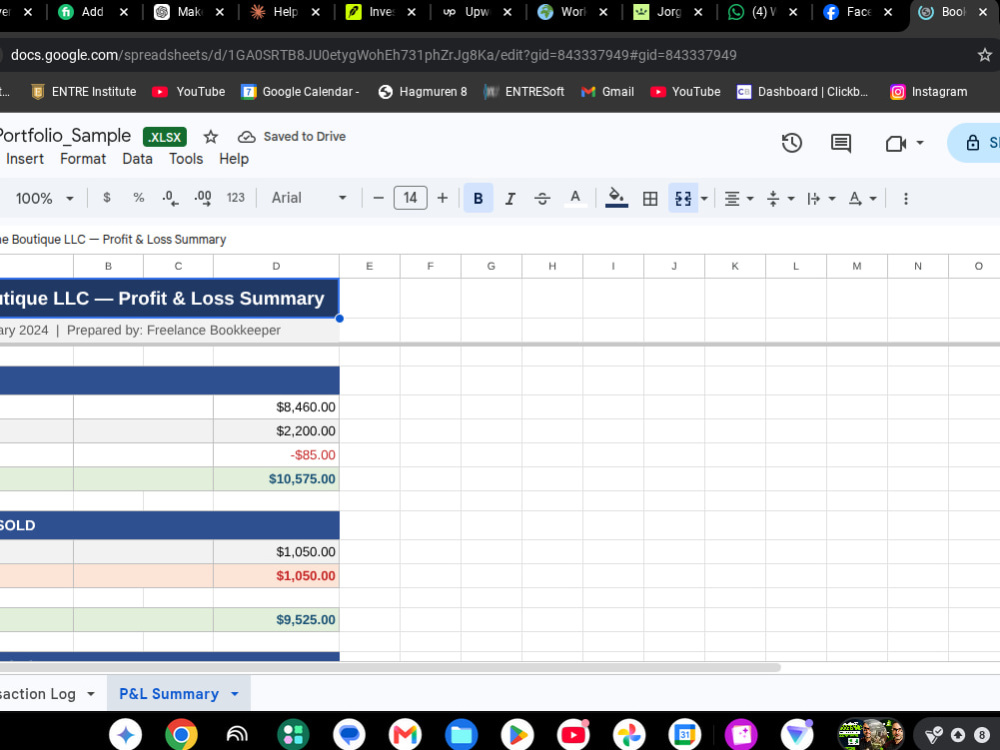
Task: Click the Share button
Action: tap(976, 143)
